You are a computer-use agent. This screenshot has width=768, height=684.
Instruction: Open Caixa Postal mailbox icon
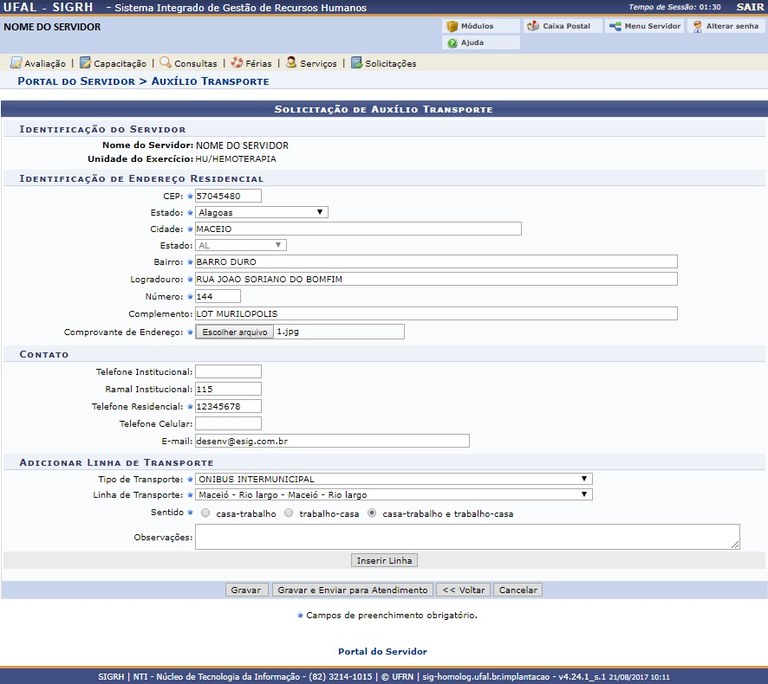(534, 26)
